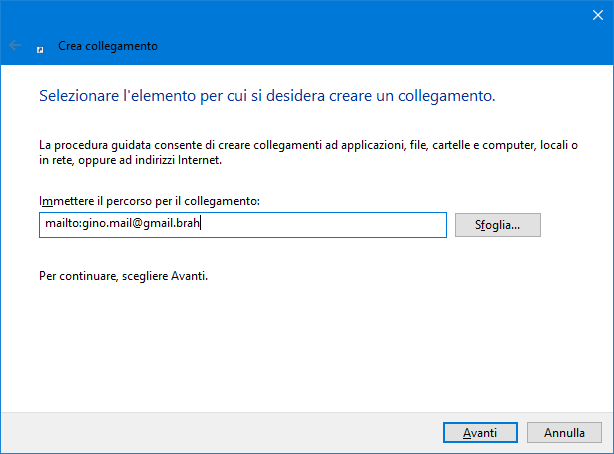Screen dimensions: 614x454
Task: Click the empty space inside the path field
Action: (x=330, y=225)
